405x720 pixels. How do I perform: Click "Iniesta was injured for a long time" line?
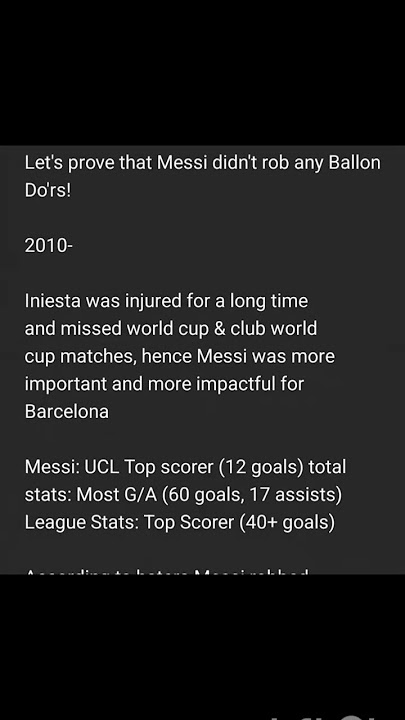pos(166,301)
